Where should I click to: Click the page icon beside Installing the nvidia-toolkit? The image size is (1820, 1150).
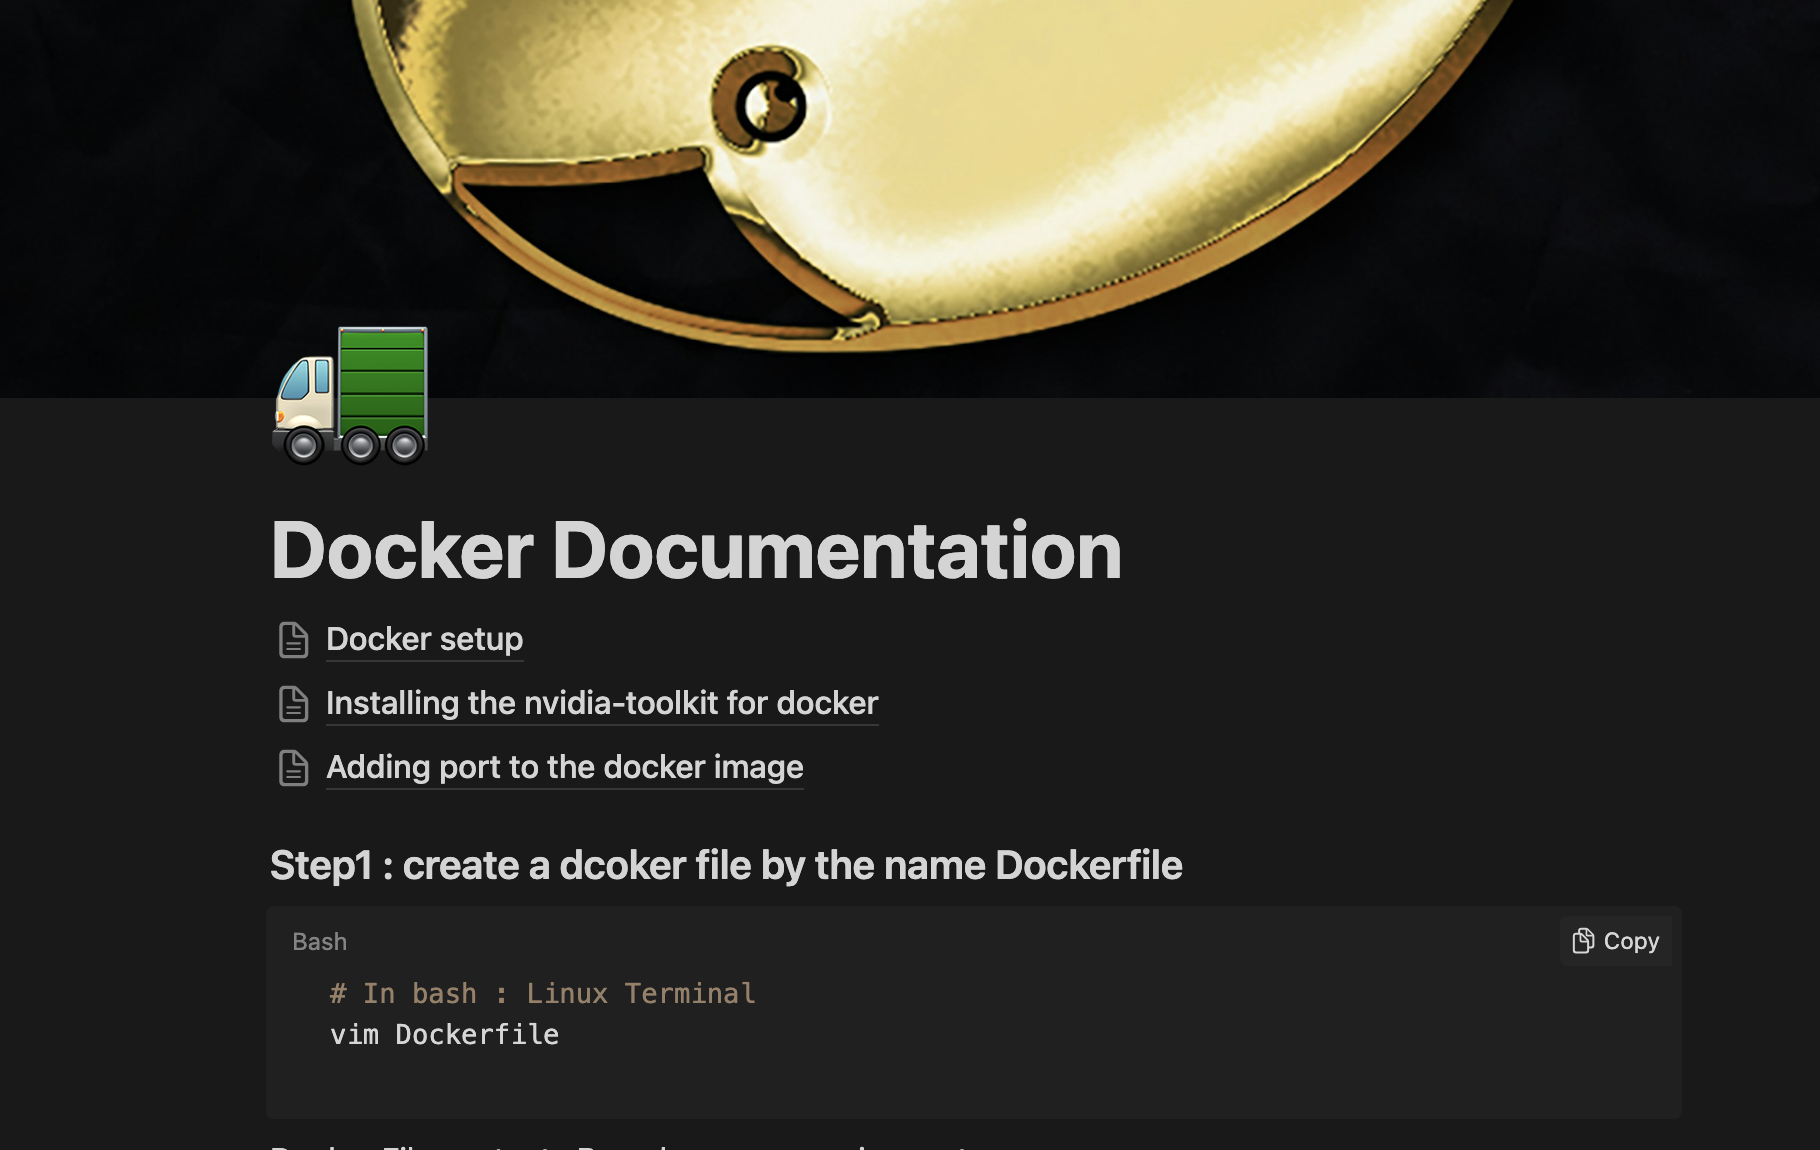tap(293, 704)
